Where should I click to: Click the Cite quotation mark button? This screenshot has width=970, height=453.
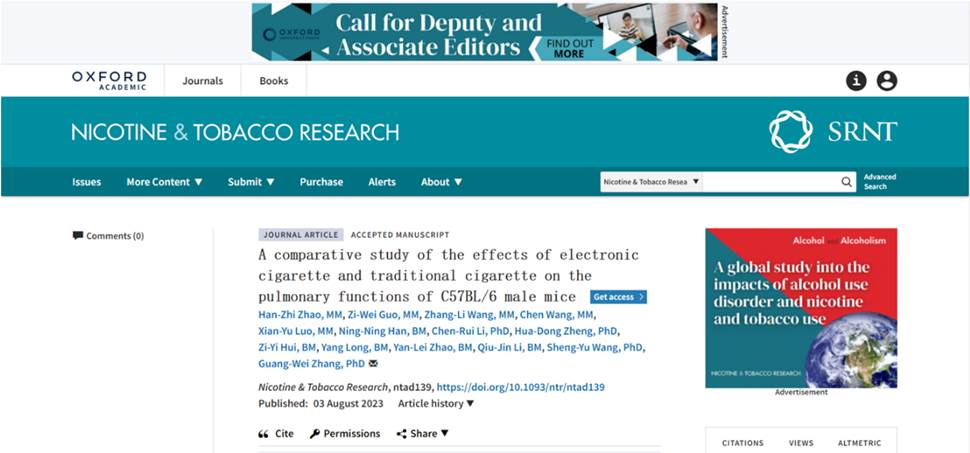[276, 434]
